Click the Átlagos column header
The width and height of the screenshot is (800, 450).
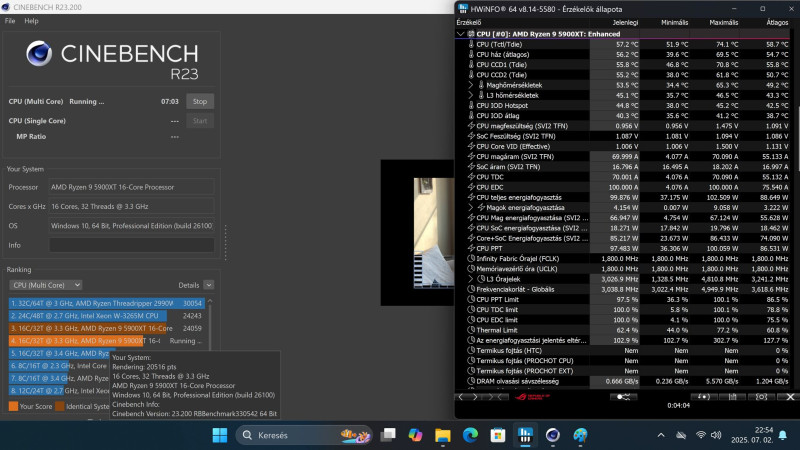pyautogui.click(x=777, y=22)
